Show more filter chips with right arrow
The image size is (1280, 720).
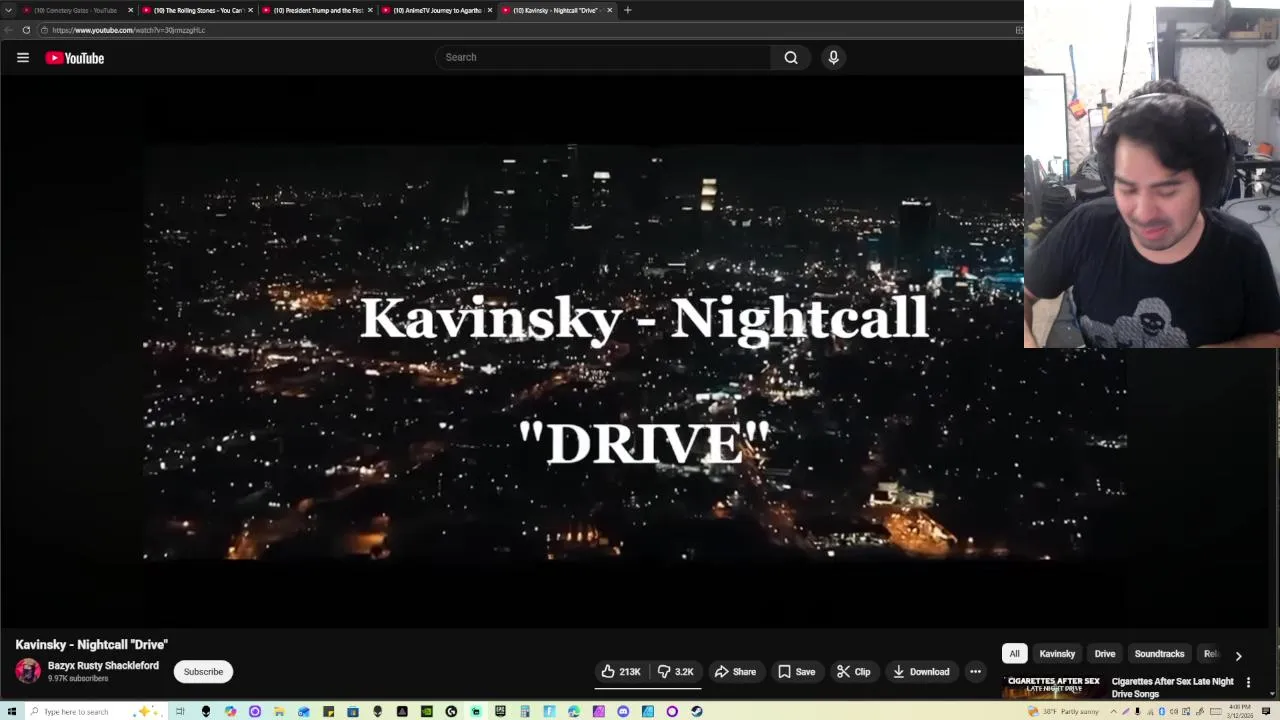[x=1238, y=656]
